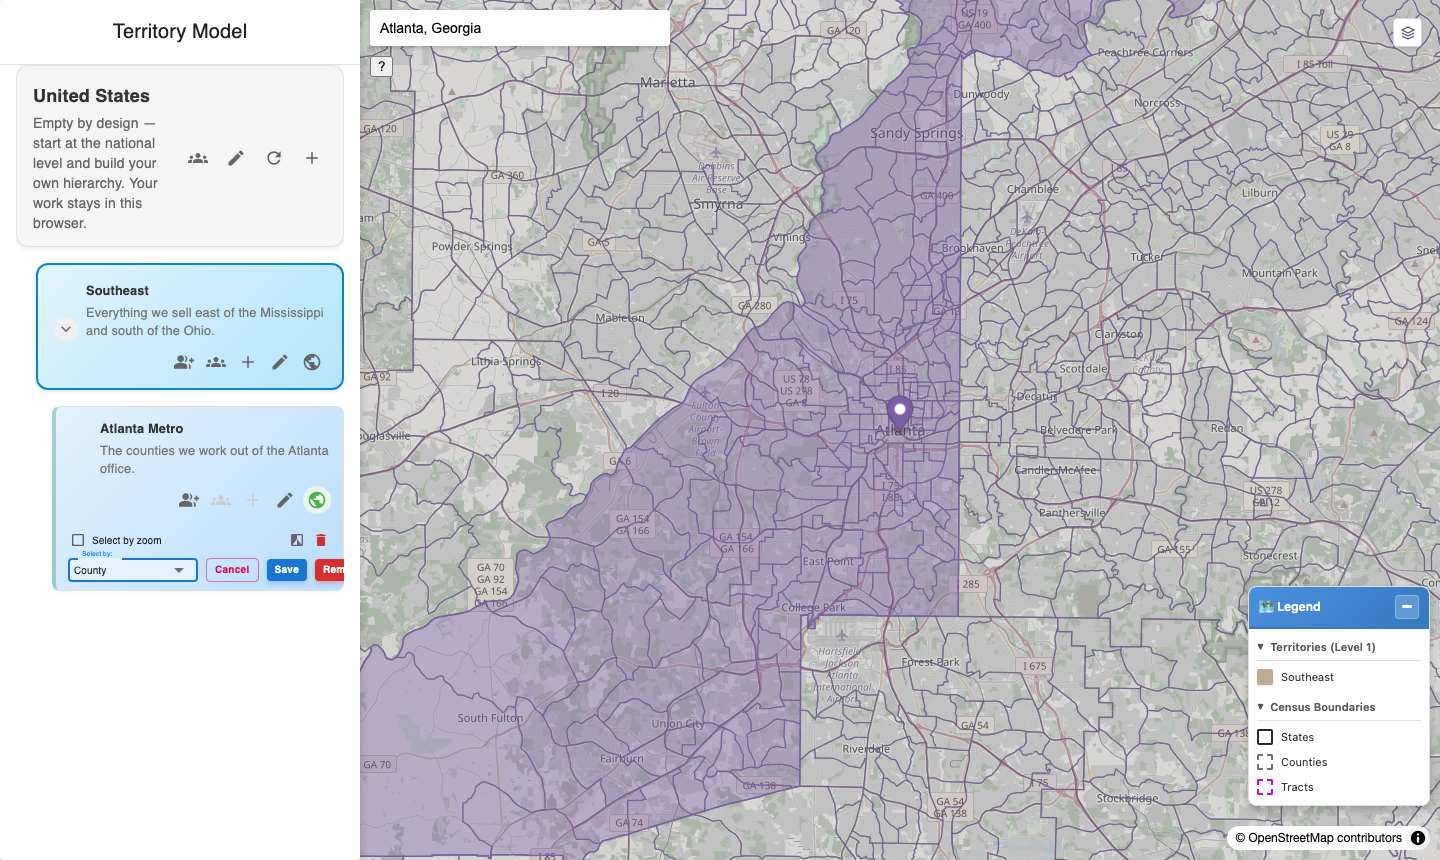Click the blue Save button

coord(287,570)
